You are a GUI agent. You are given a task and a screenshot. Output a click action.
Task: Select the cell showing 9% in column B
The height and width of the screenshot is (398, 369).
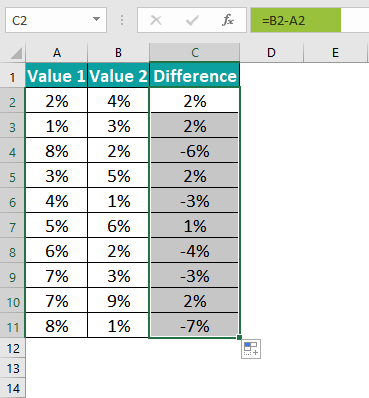118,301
